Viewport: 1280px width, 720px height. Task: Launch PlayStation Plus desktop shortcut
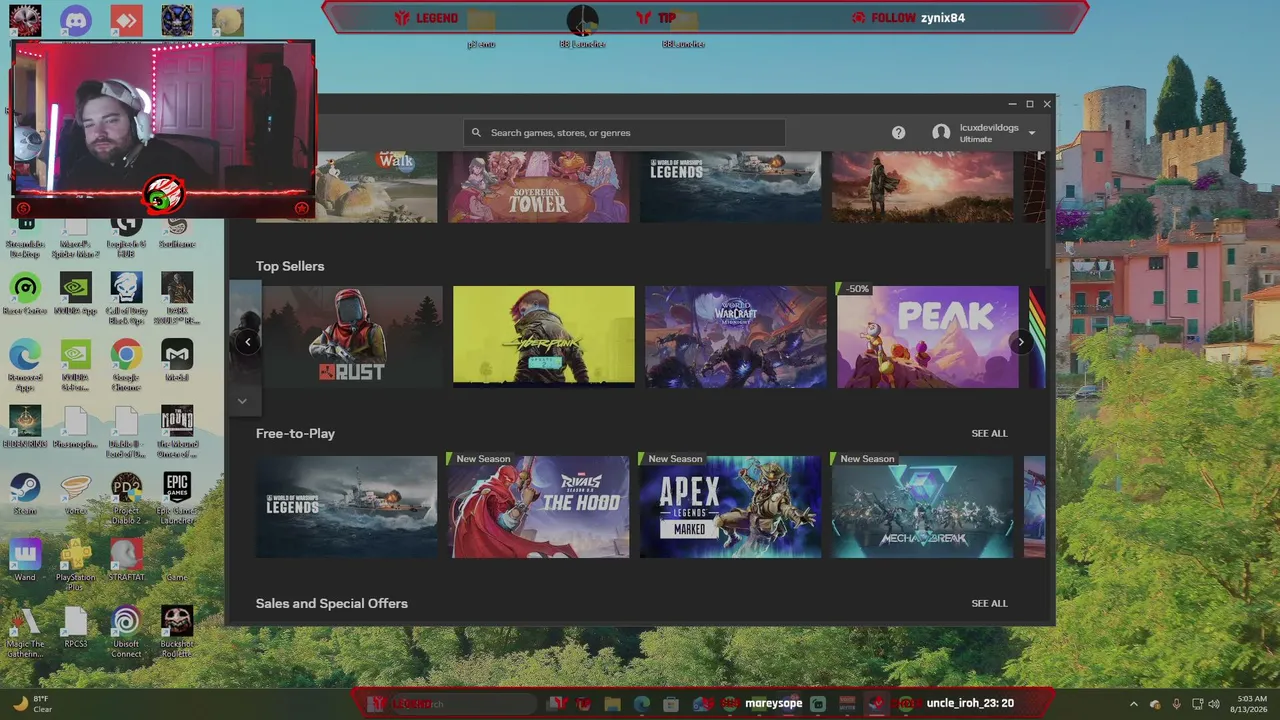[x=76, y=565]
